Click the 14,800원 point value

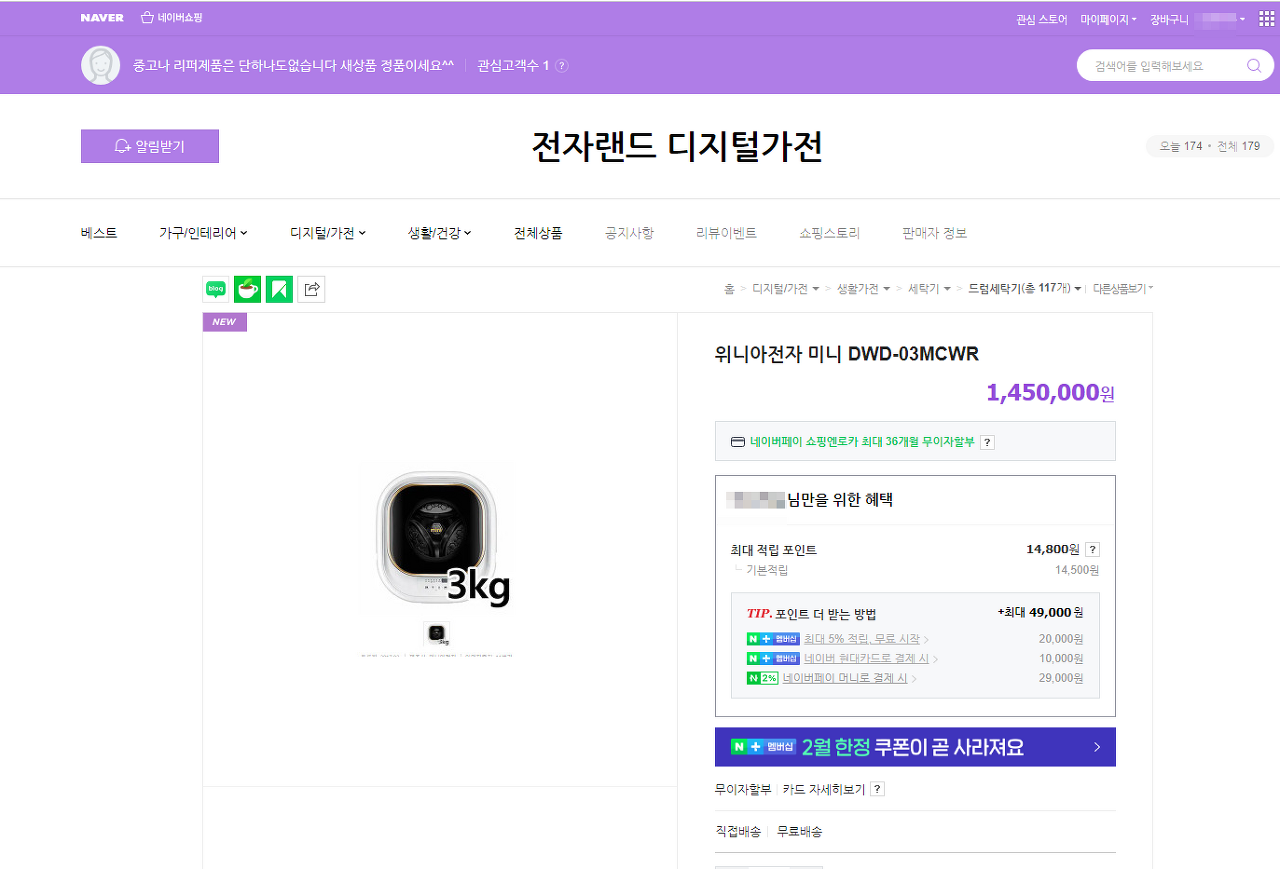coord(1053,549)
